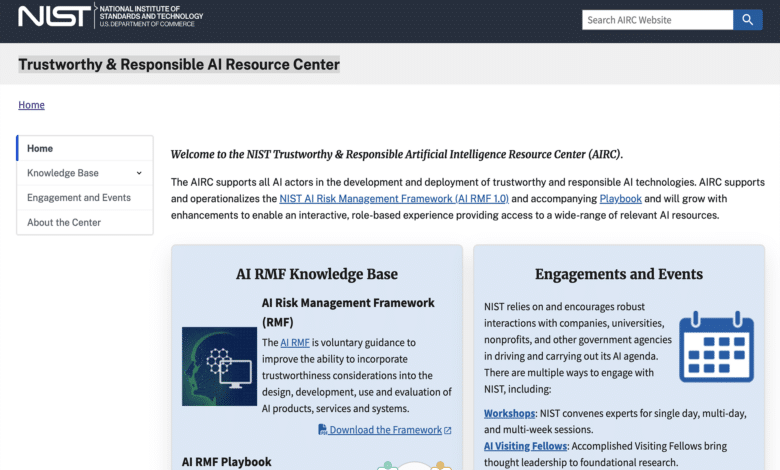Screen dimensions: 780x470
Task: Click AI Risk Management Framework (RMF) subheading
Action: [348, 312]
